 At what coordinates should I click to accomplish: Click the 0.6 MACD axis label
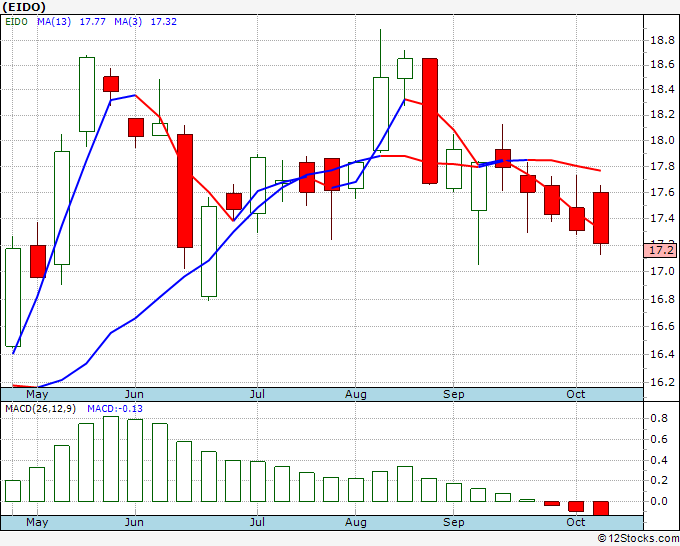pyautogui.click(x=659, y=439)
